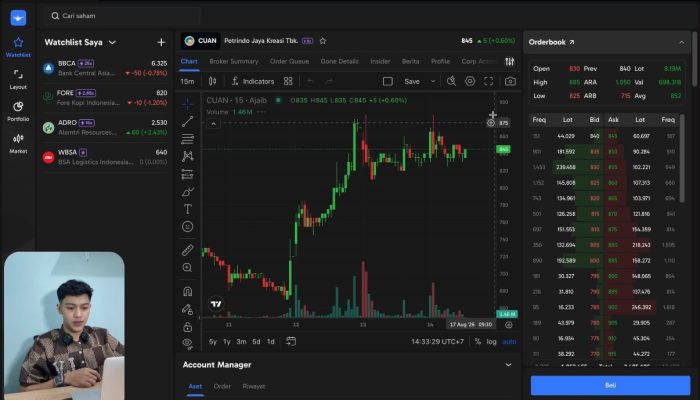Open the emoji icons tool
Image resolution: width=700 pixels, height=400 pixels.
point(188,227)
